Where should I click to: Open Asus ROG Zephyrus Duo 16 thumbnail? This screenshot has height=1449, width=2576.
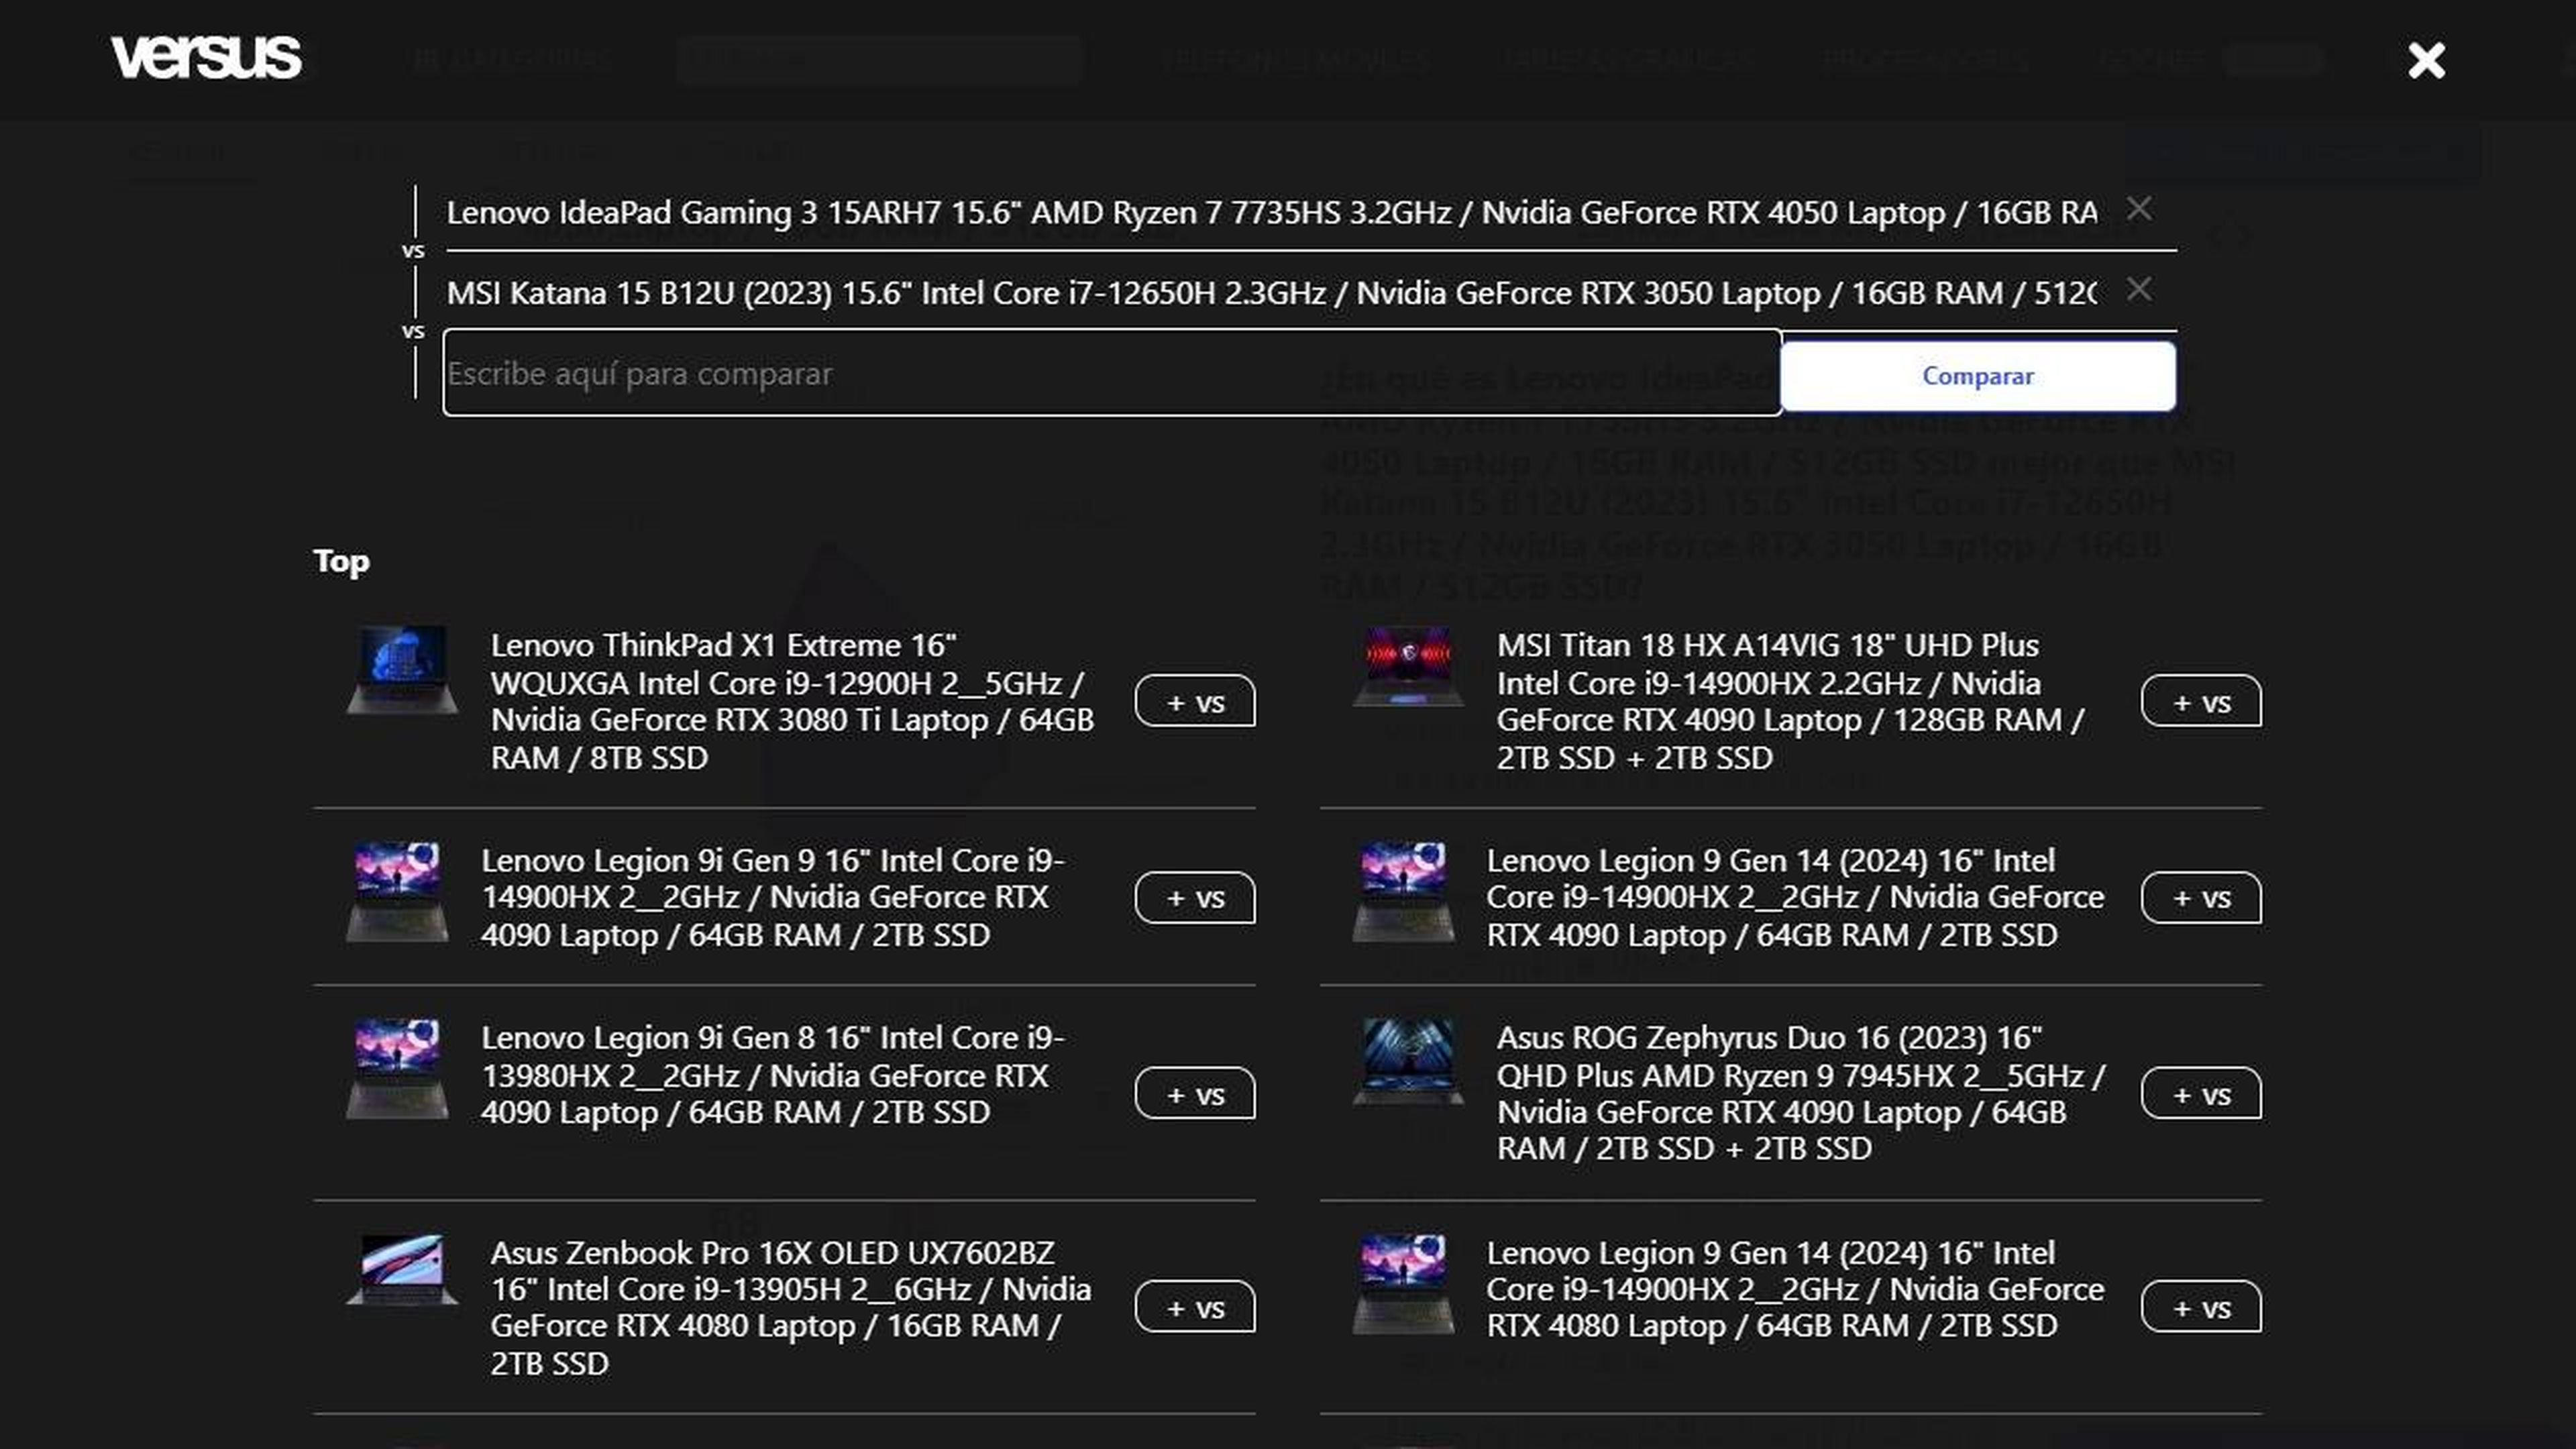point(1408,1061)
